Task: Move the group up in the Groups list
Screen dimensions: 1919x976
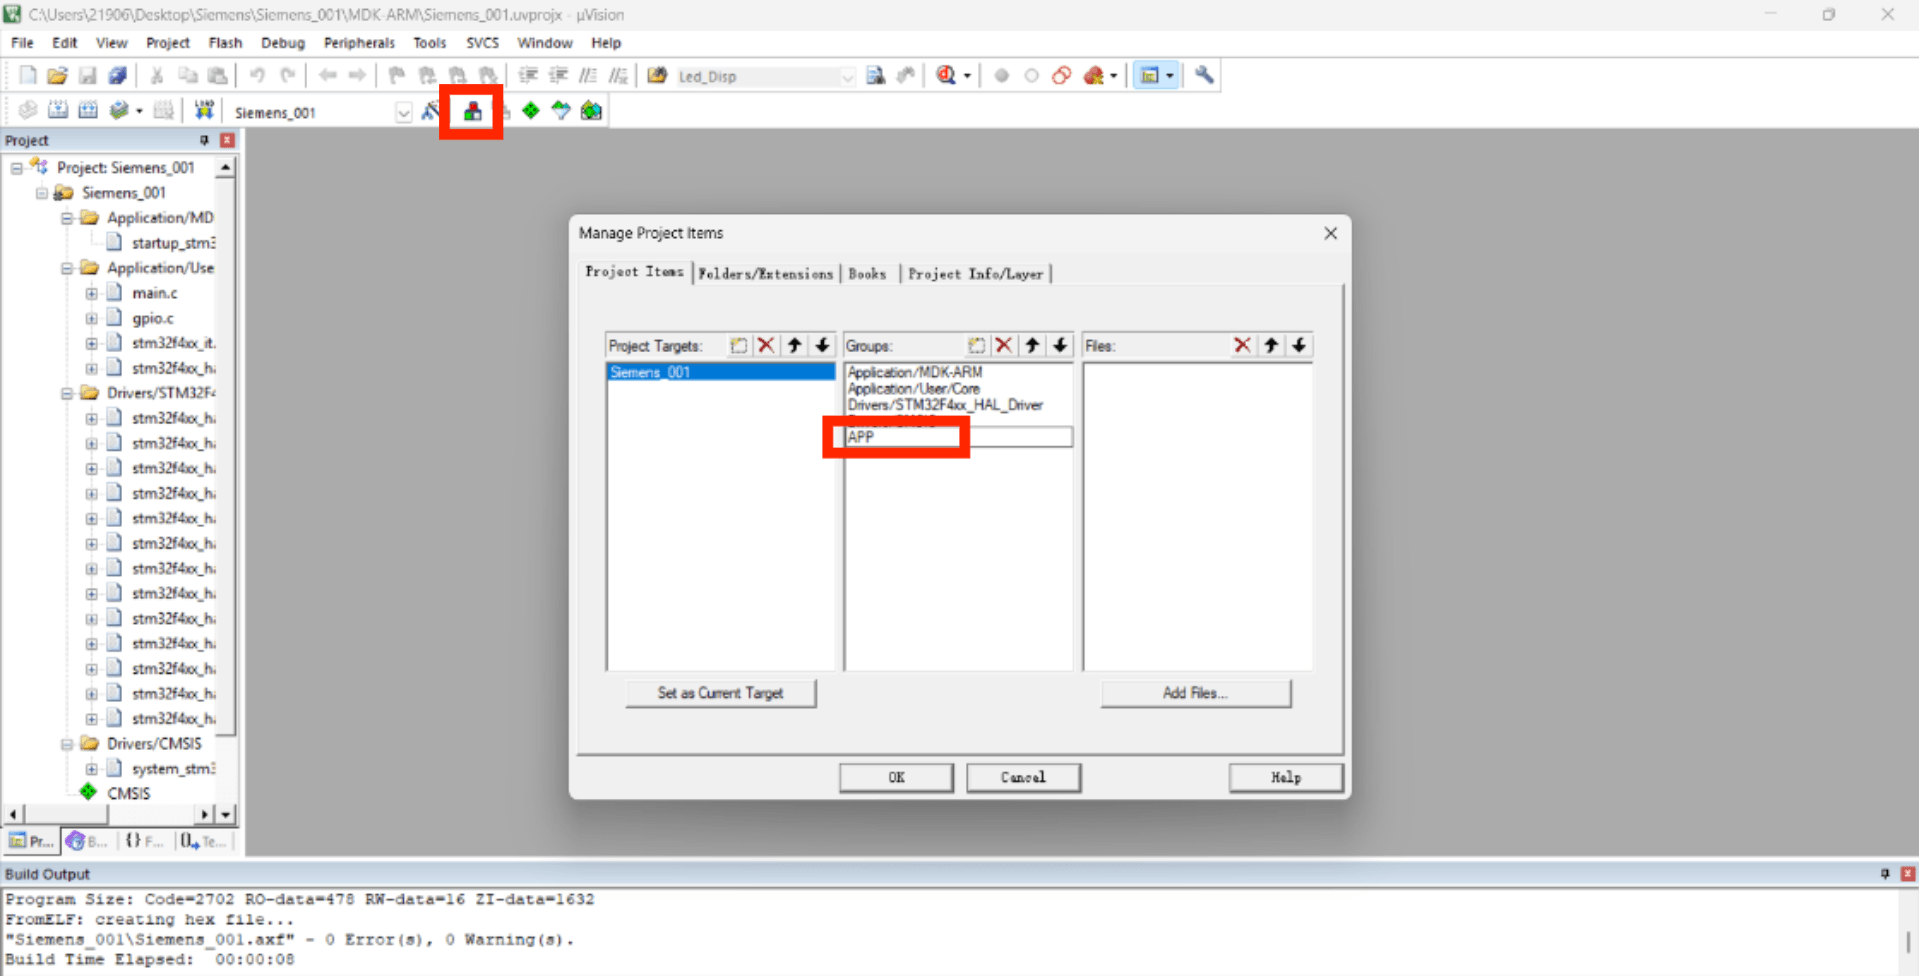Action: [1032, 345]
